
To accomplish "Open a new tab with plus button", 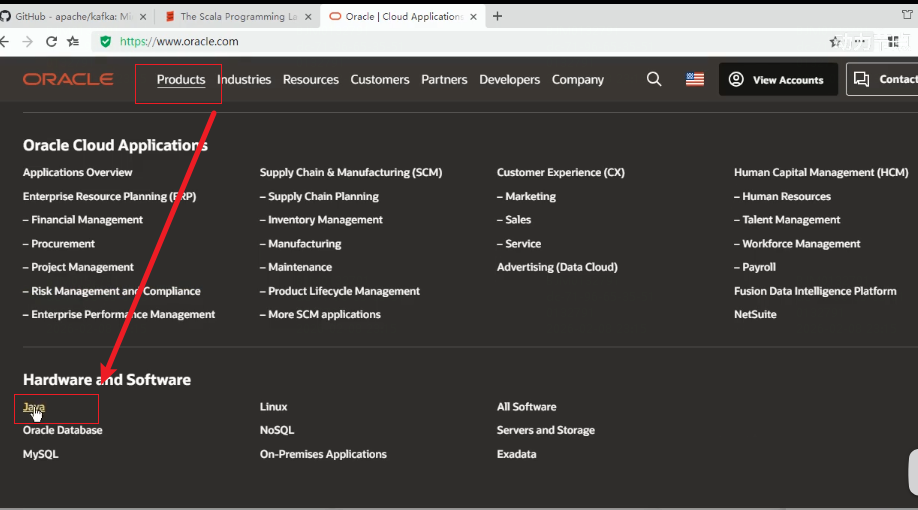I will (x=497, y=16).
